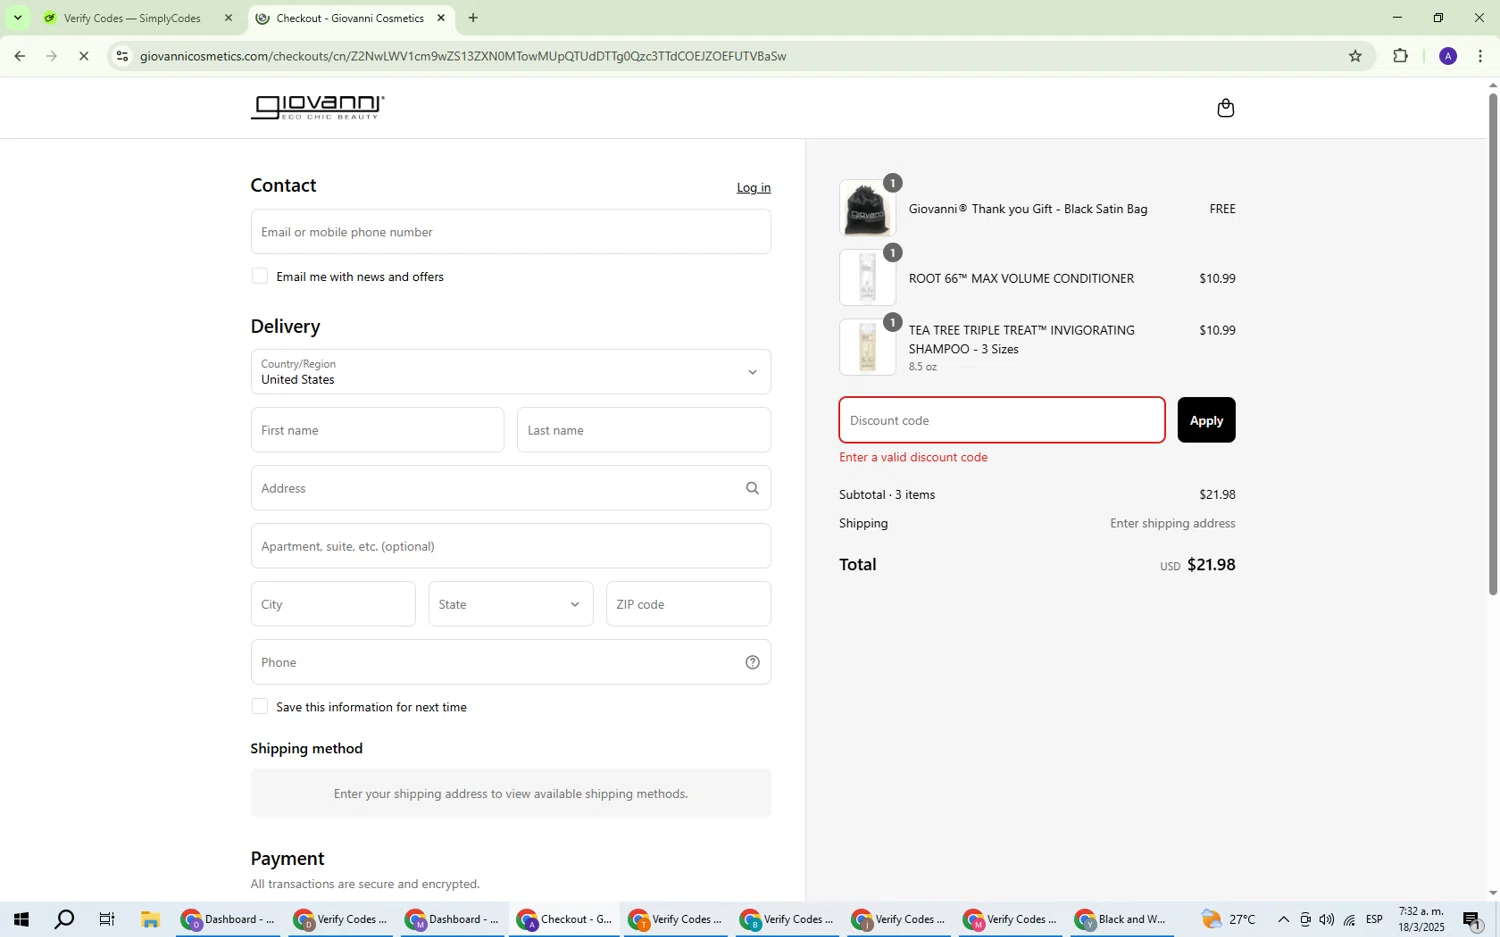Click the 'Enter shipping address' text
1500x937 pixels.
[1172, 523]
